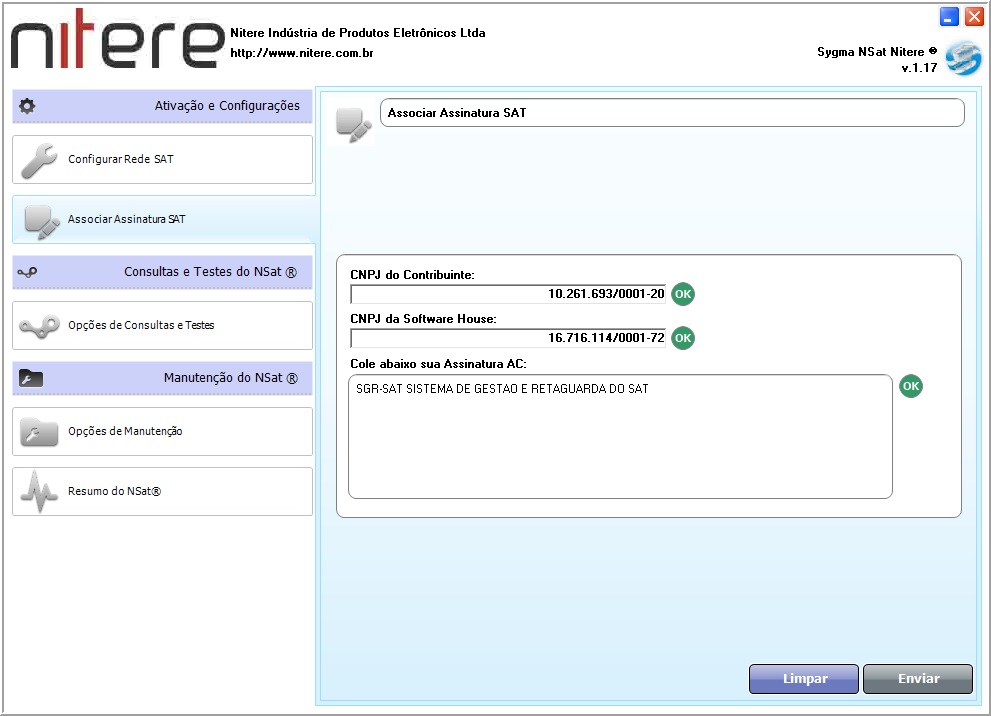
Task: Close the NSat application window
Action: pyautogui.click(x=974, y=16)
